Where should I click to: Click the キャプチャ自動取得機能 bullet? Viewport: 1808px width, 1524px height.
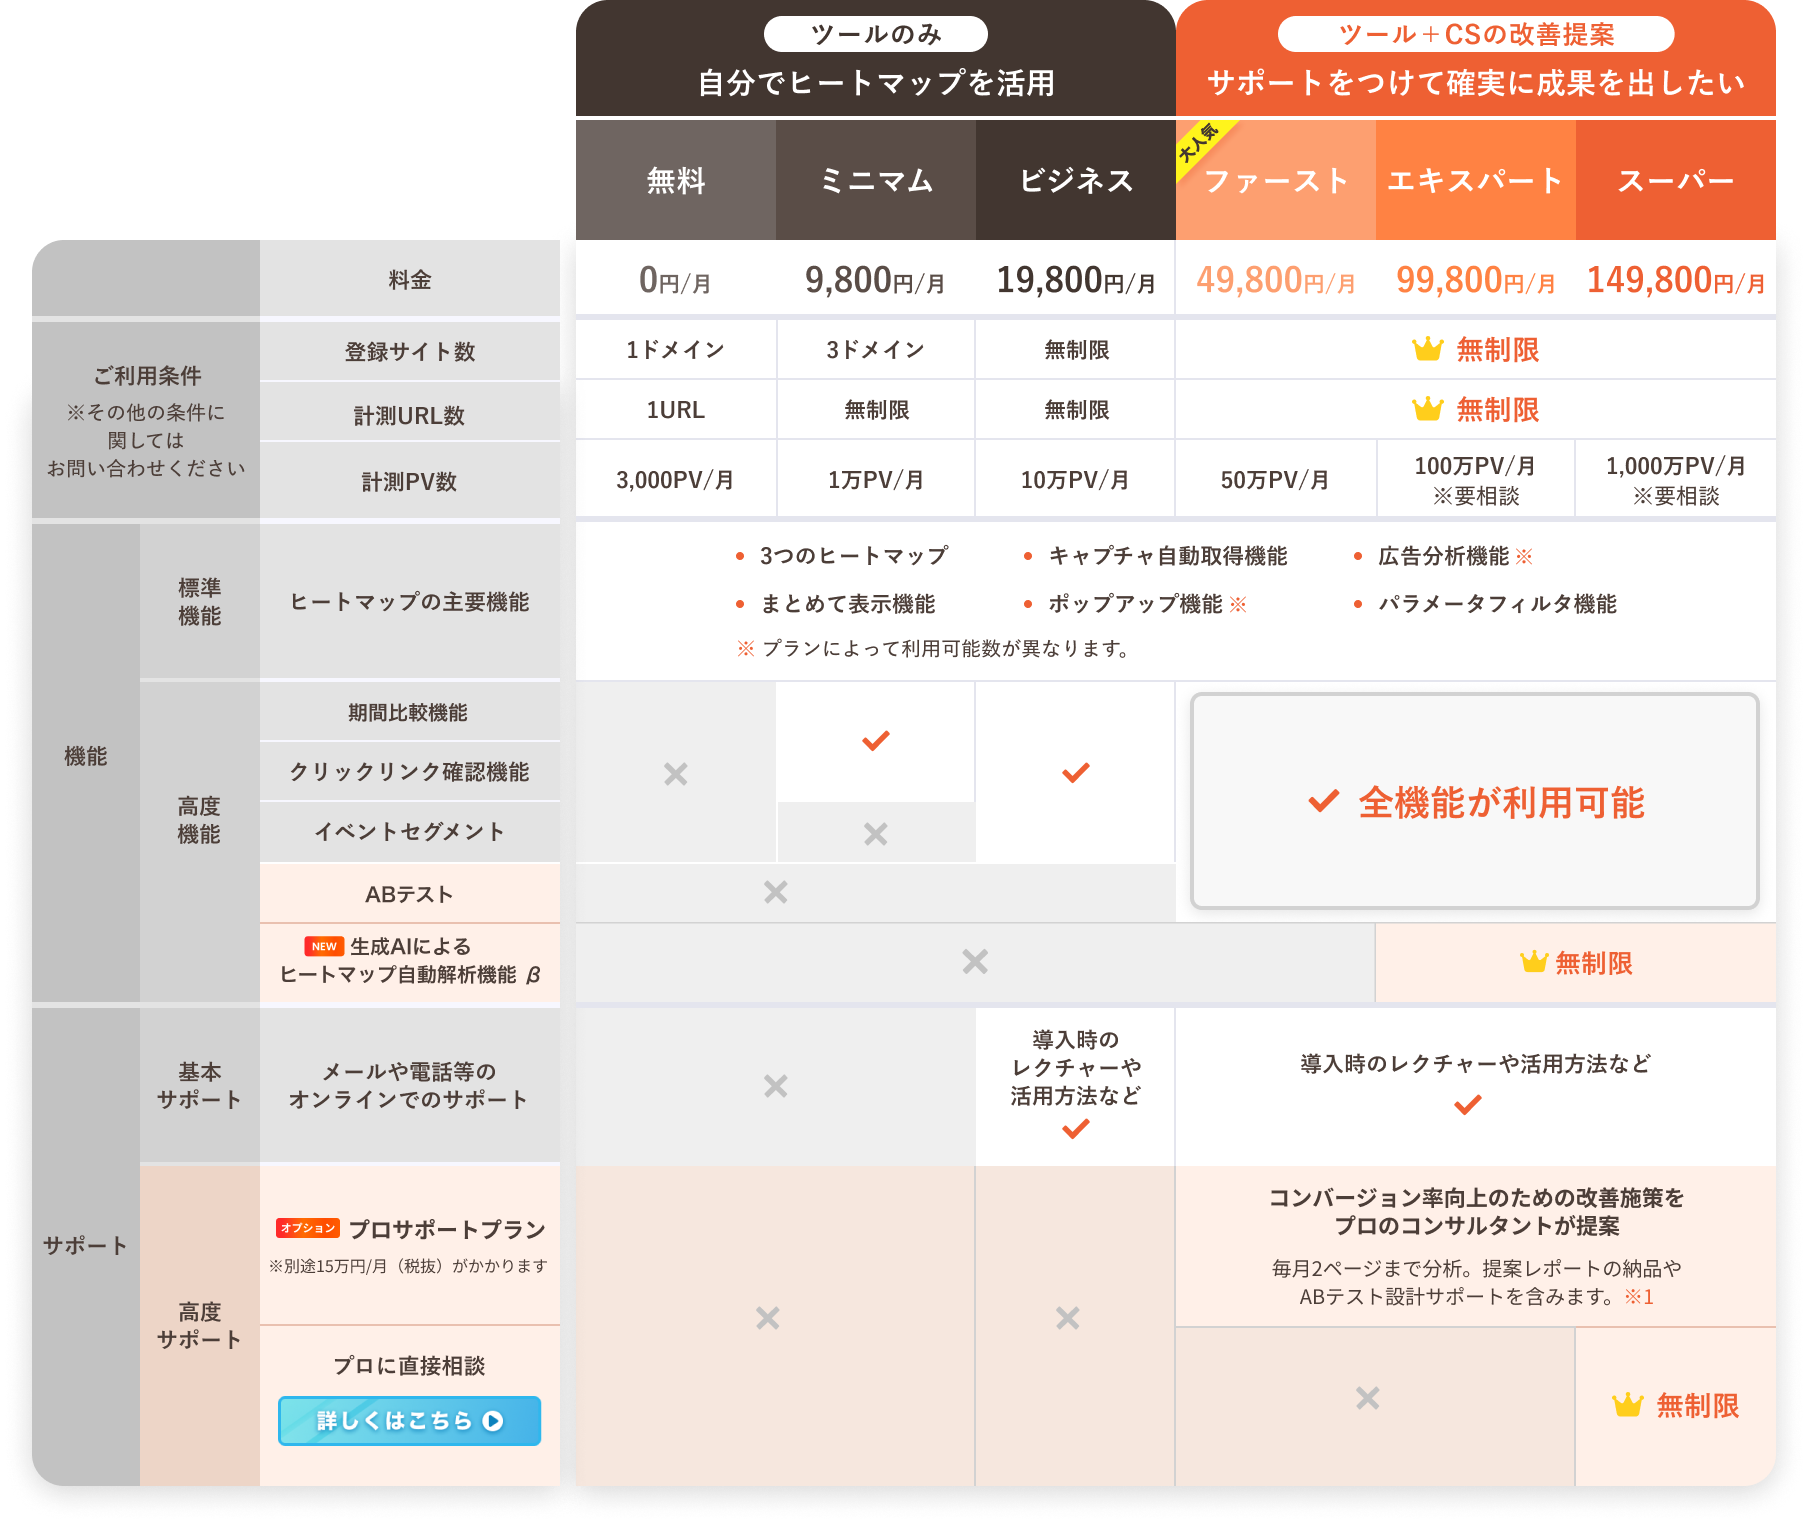pyautogui.click(x=1156, y=556)
